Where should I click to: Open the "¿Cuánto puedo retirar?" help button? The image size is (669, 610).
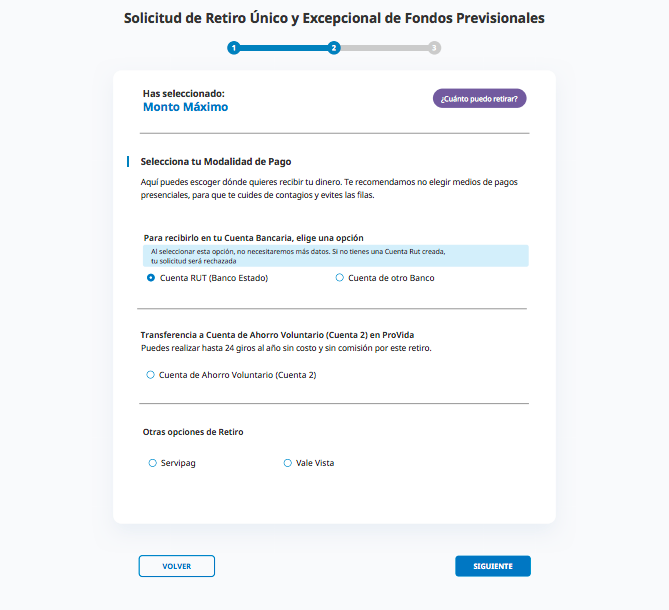point(479,98)
